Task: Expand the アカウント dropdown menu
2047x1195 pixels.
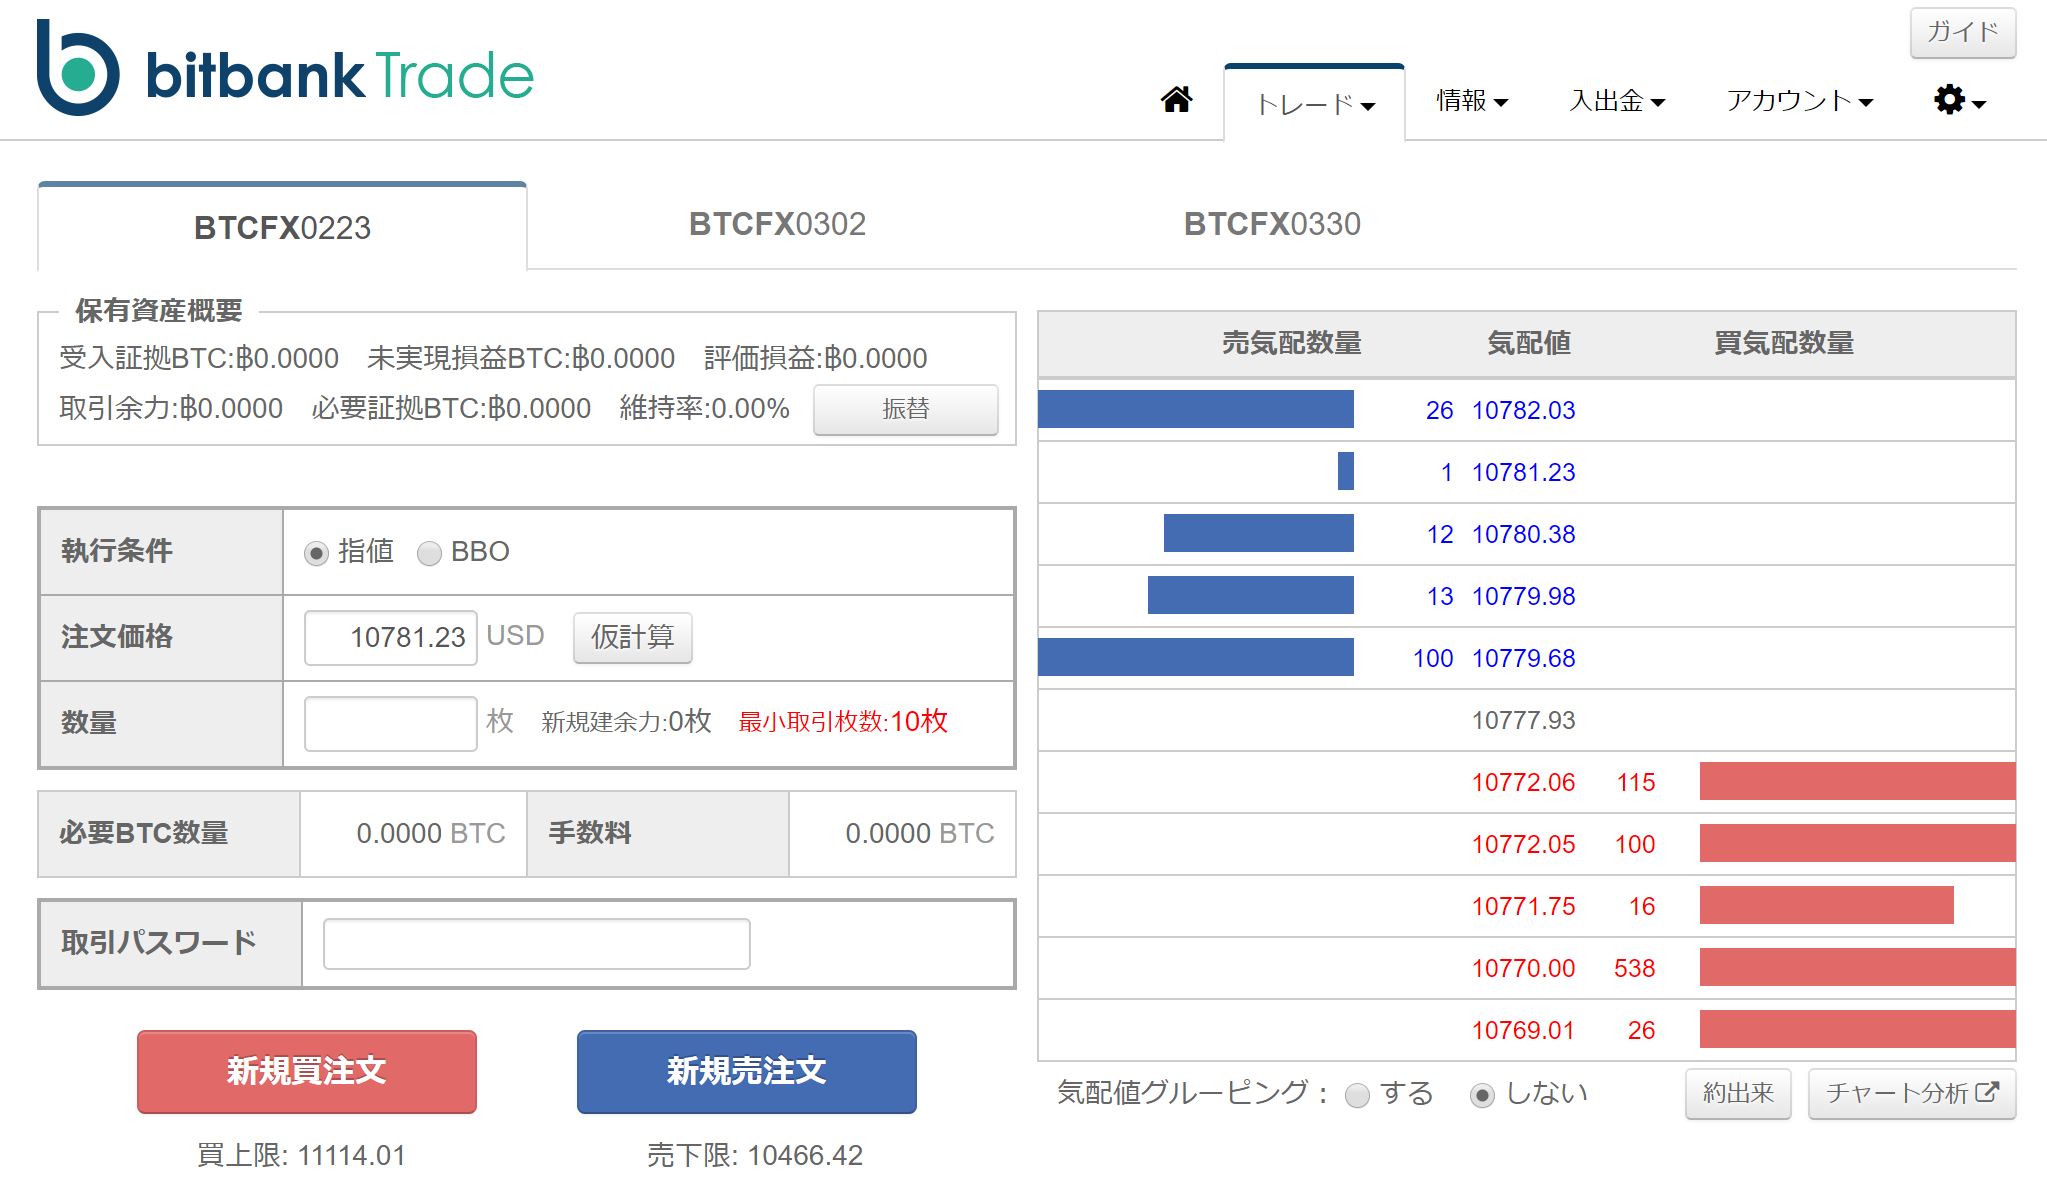Action: click(1799, 101)
